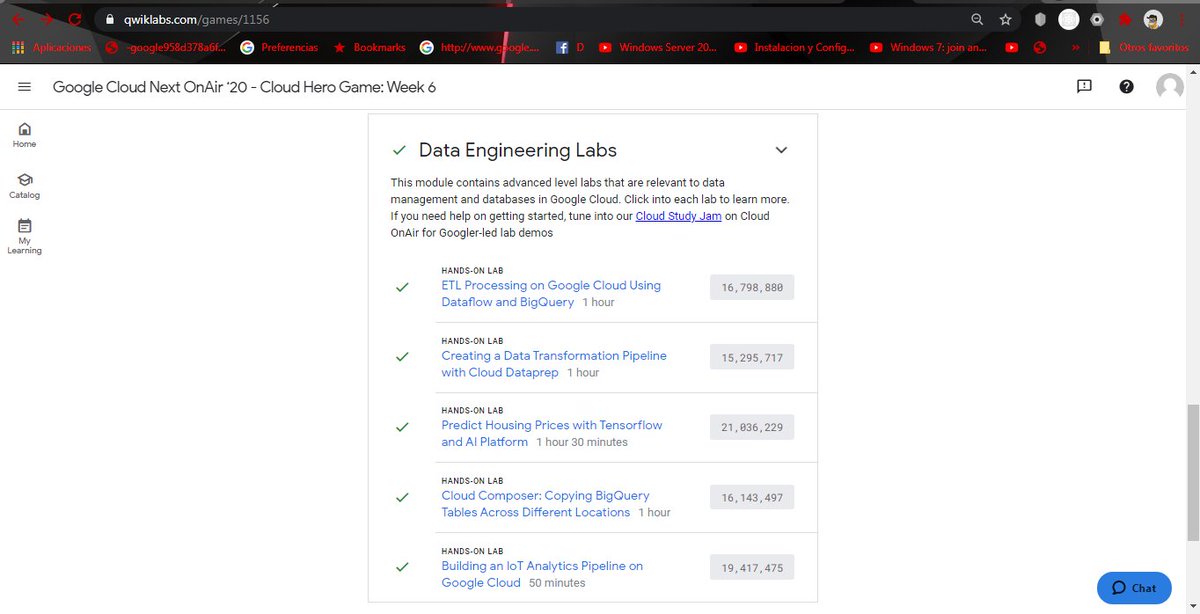Click the green check next to Predict Housing Prices

(403, 427)
